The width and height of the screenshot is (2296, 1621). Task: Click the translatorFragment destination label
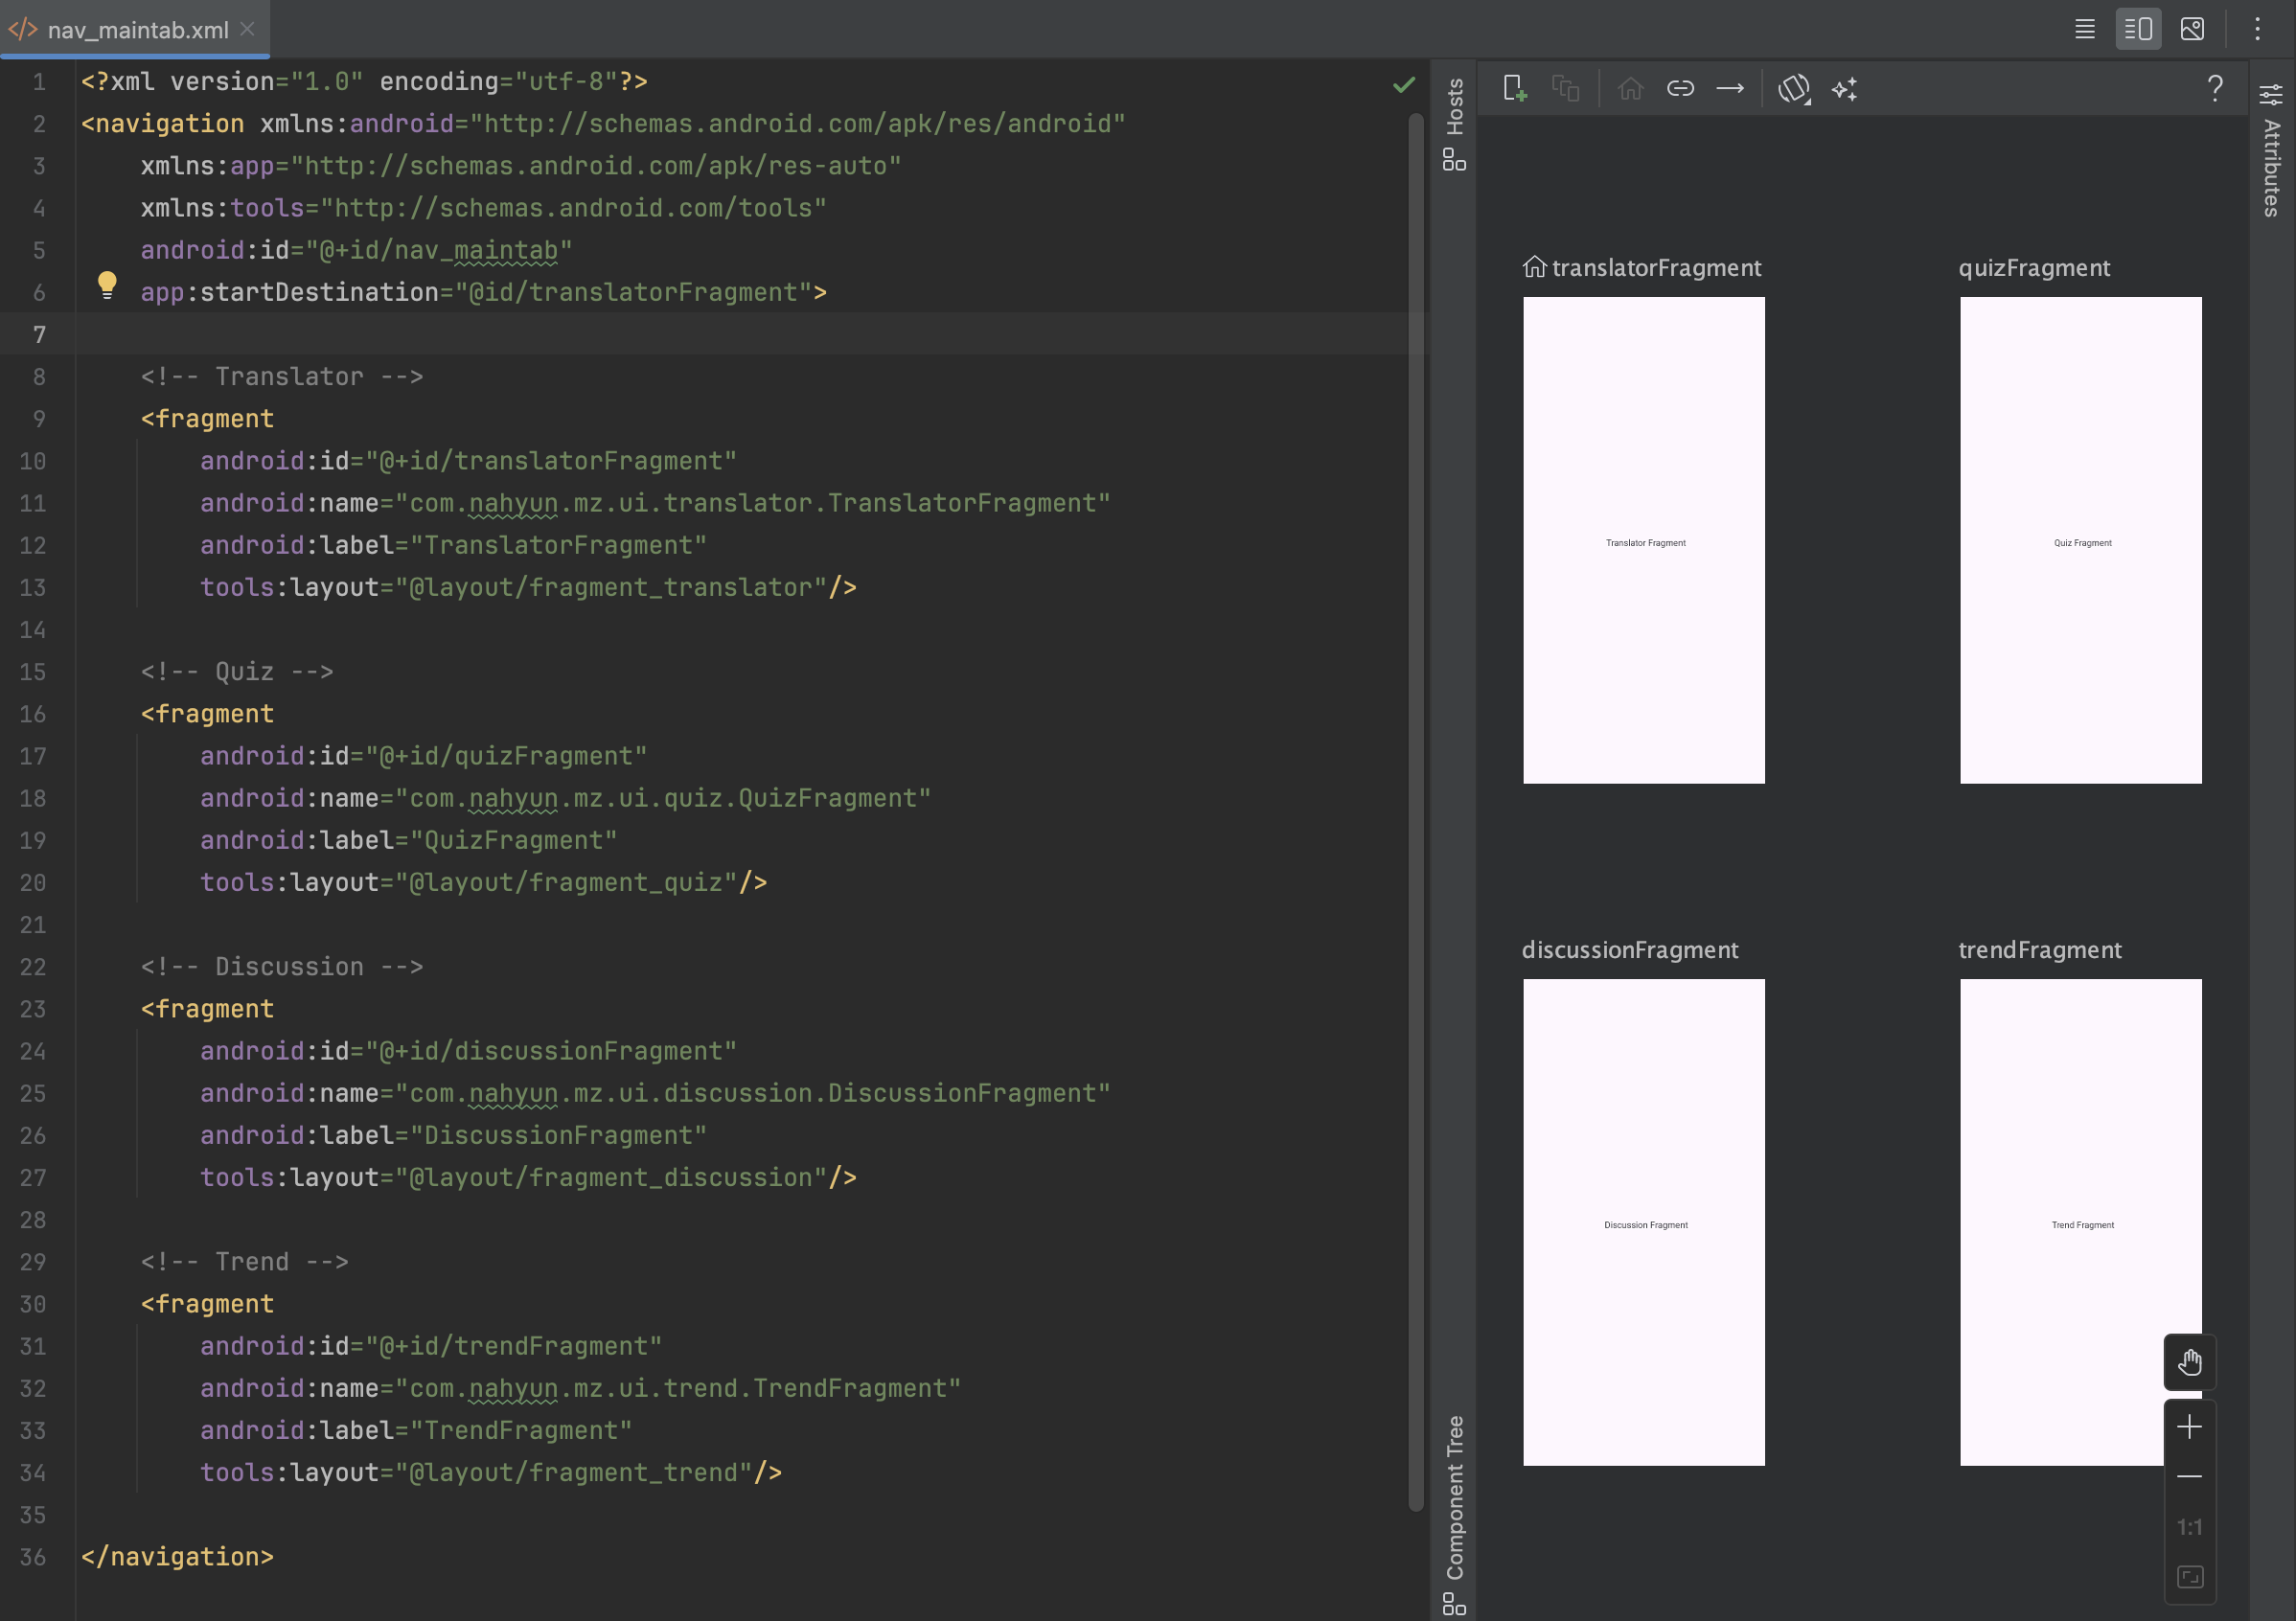1656,268
